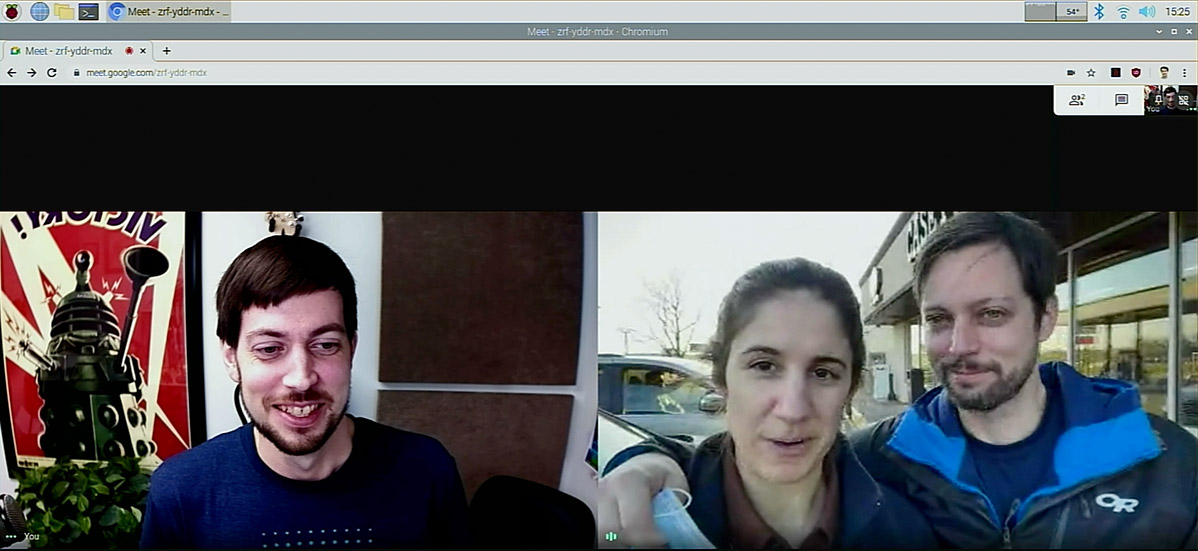Viewport: 1198px width, 551px height.
Task: Open the Bluetooth tray menu
Action: (1099, 11)
